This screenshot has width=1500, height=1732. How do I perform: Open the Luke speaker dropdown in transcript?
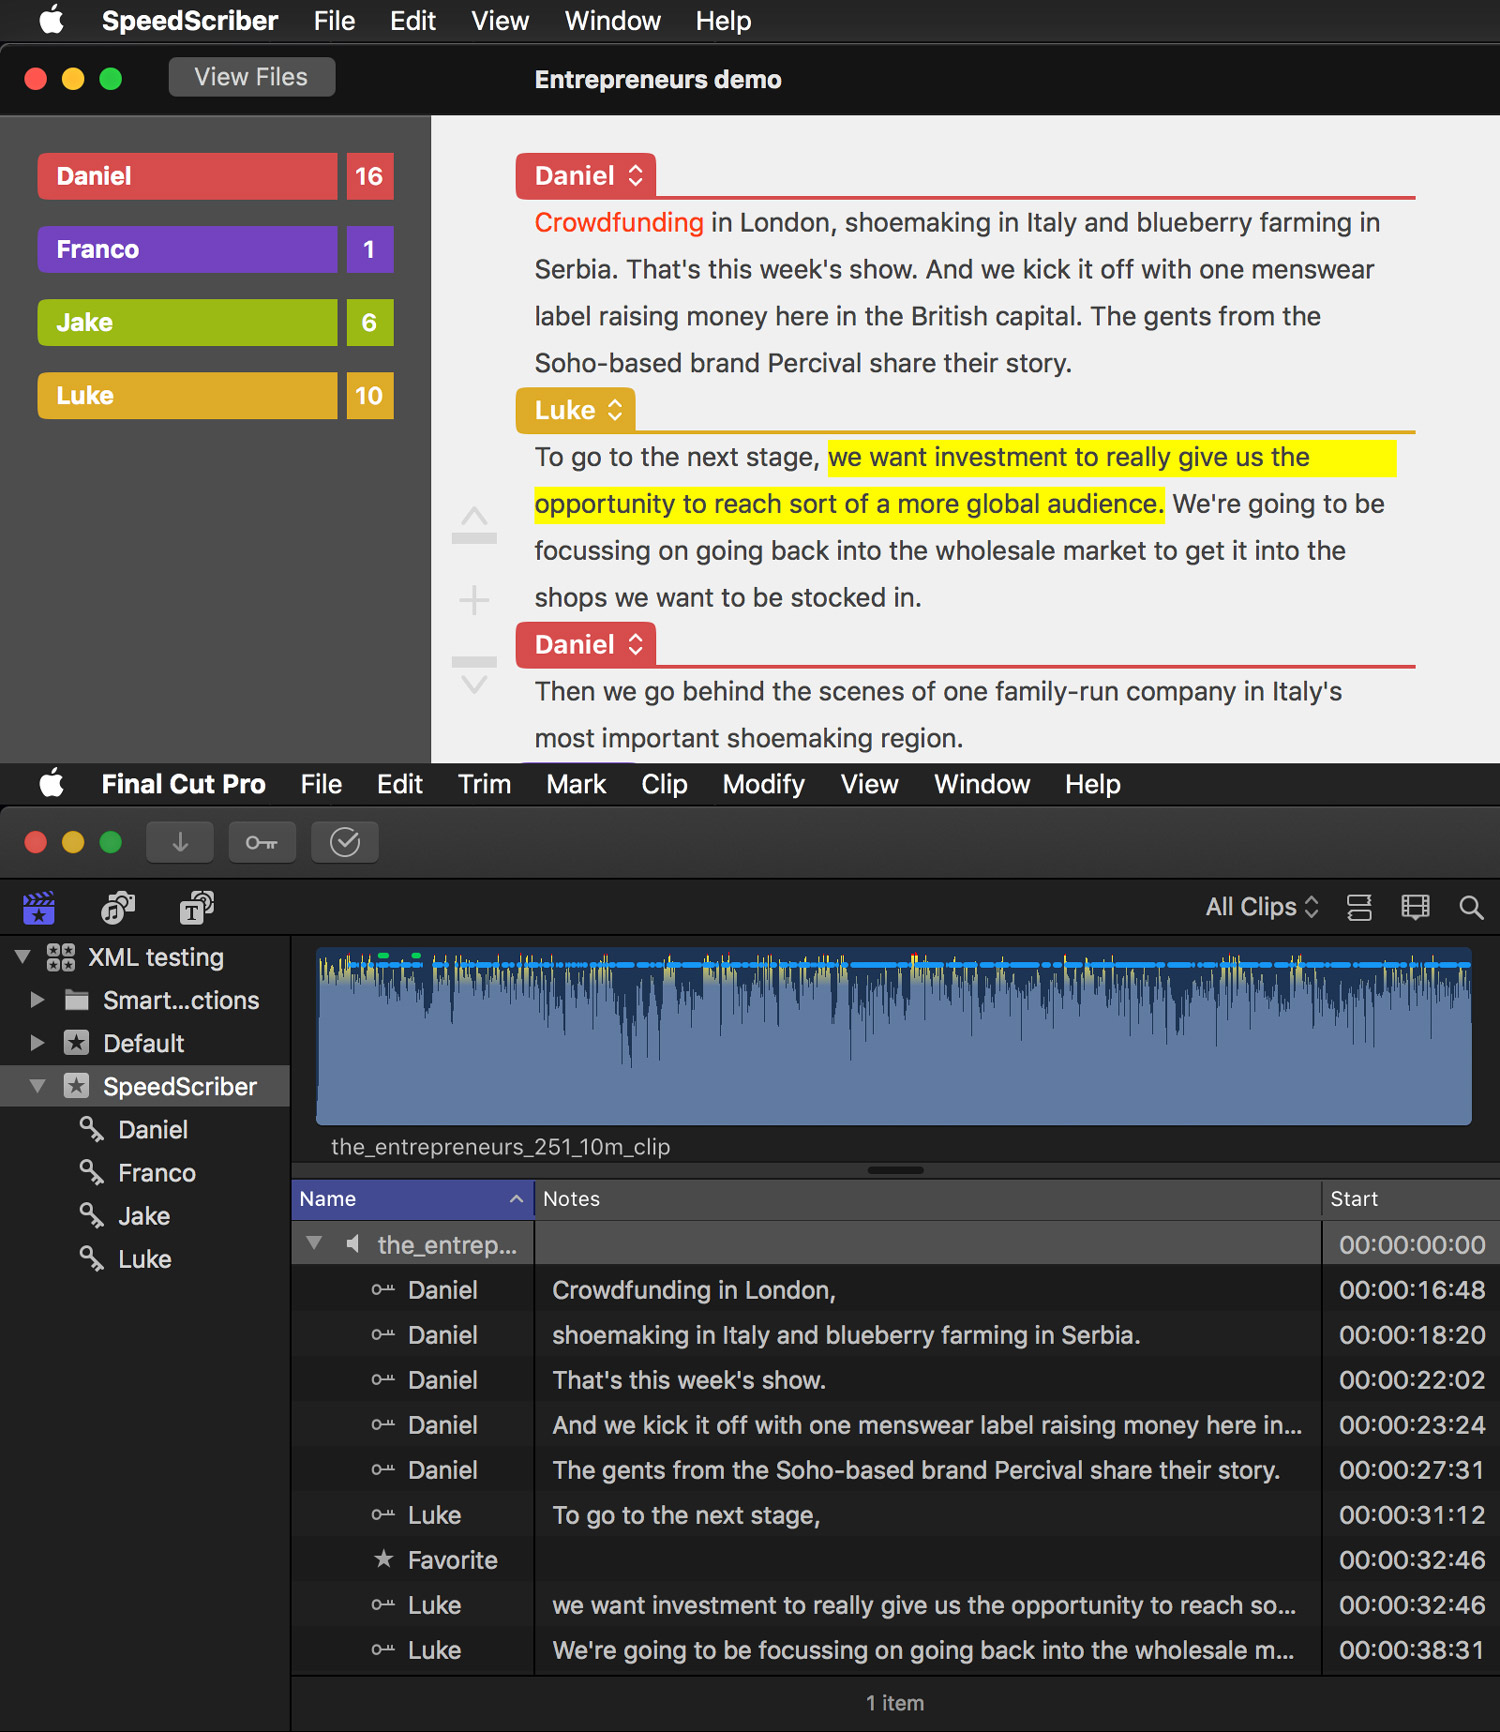point(576,410)
